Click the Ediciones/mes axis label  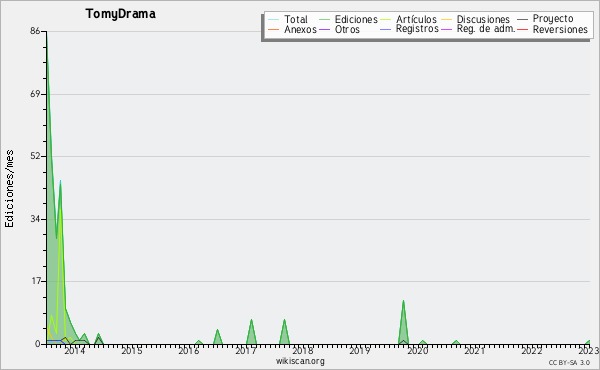pyautogui.click(x=9, y=189)
